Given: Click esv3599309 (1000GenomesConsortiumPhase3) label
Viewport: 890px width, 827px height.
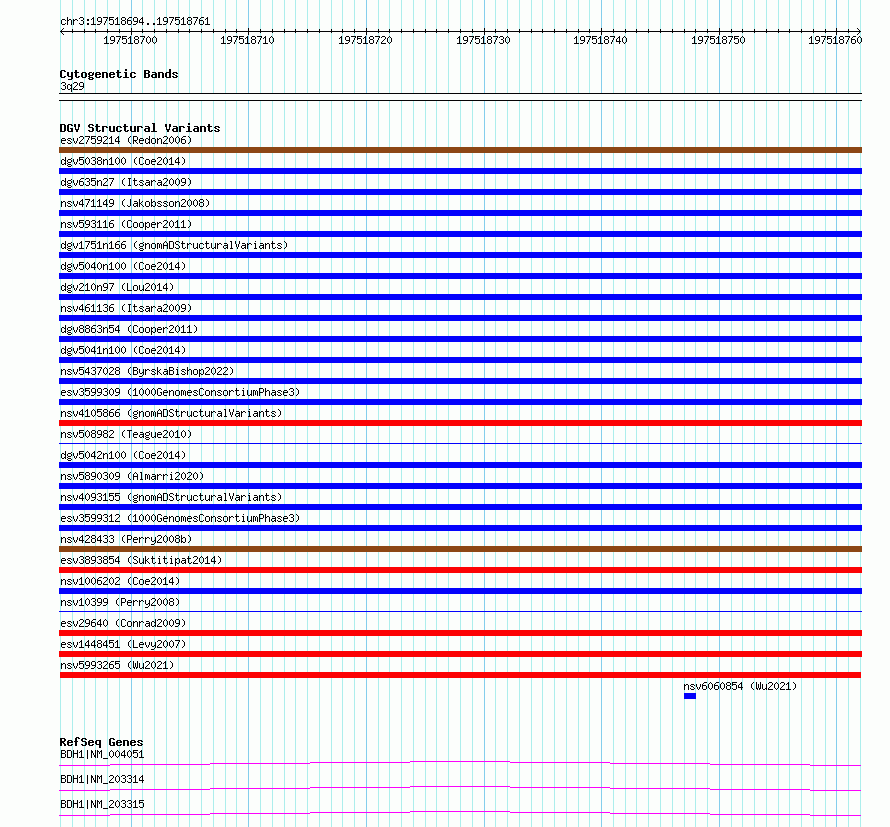Looking at the screenshot, I should [x=180, y=392].
